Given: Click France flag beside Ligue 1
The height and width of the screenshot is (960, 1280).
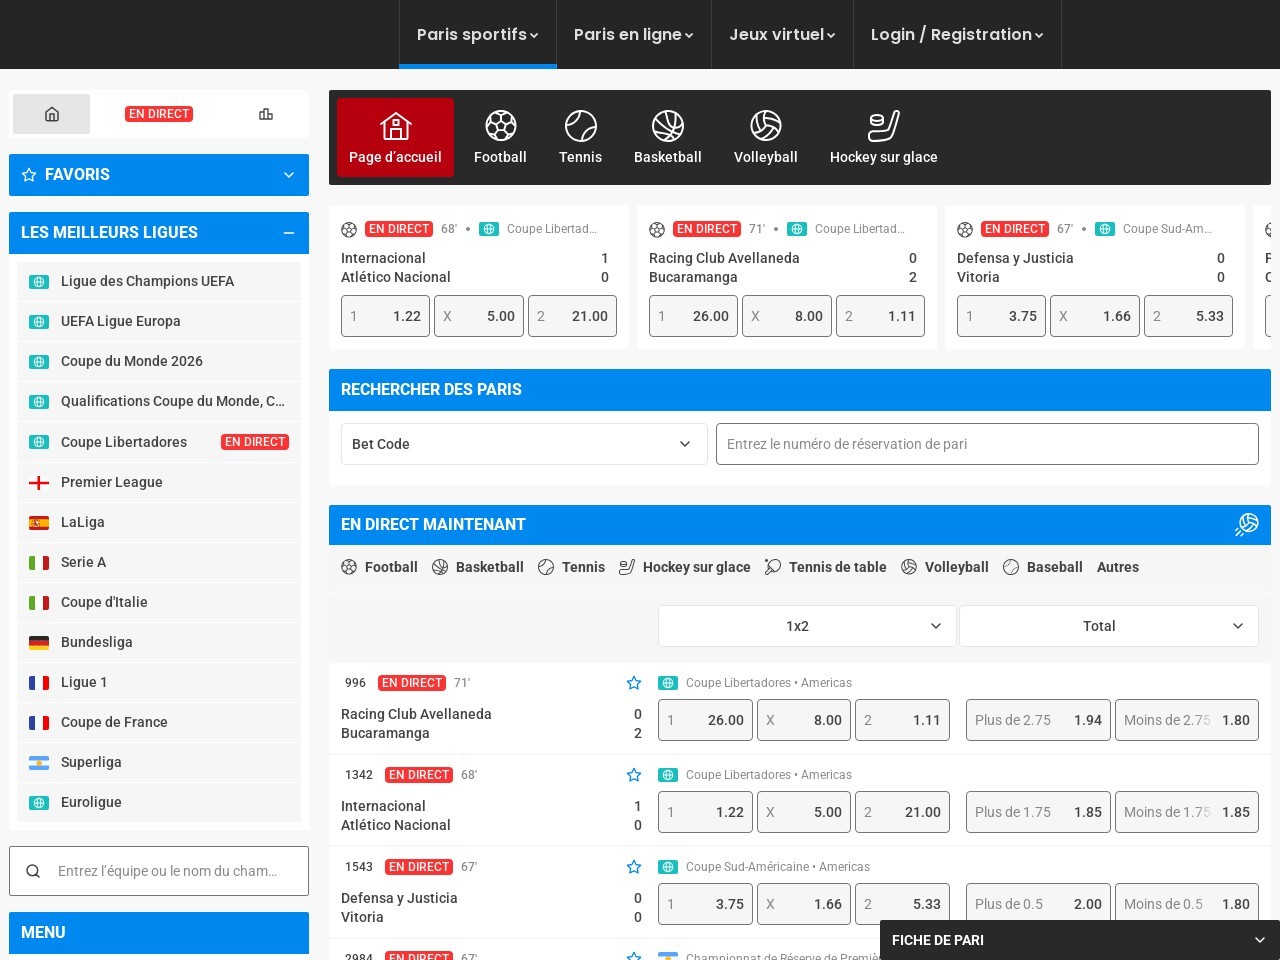Looking at the screenshot, I should coord(39,682).
